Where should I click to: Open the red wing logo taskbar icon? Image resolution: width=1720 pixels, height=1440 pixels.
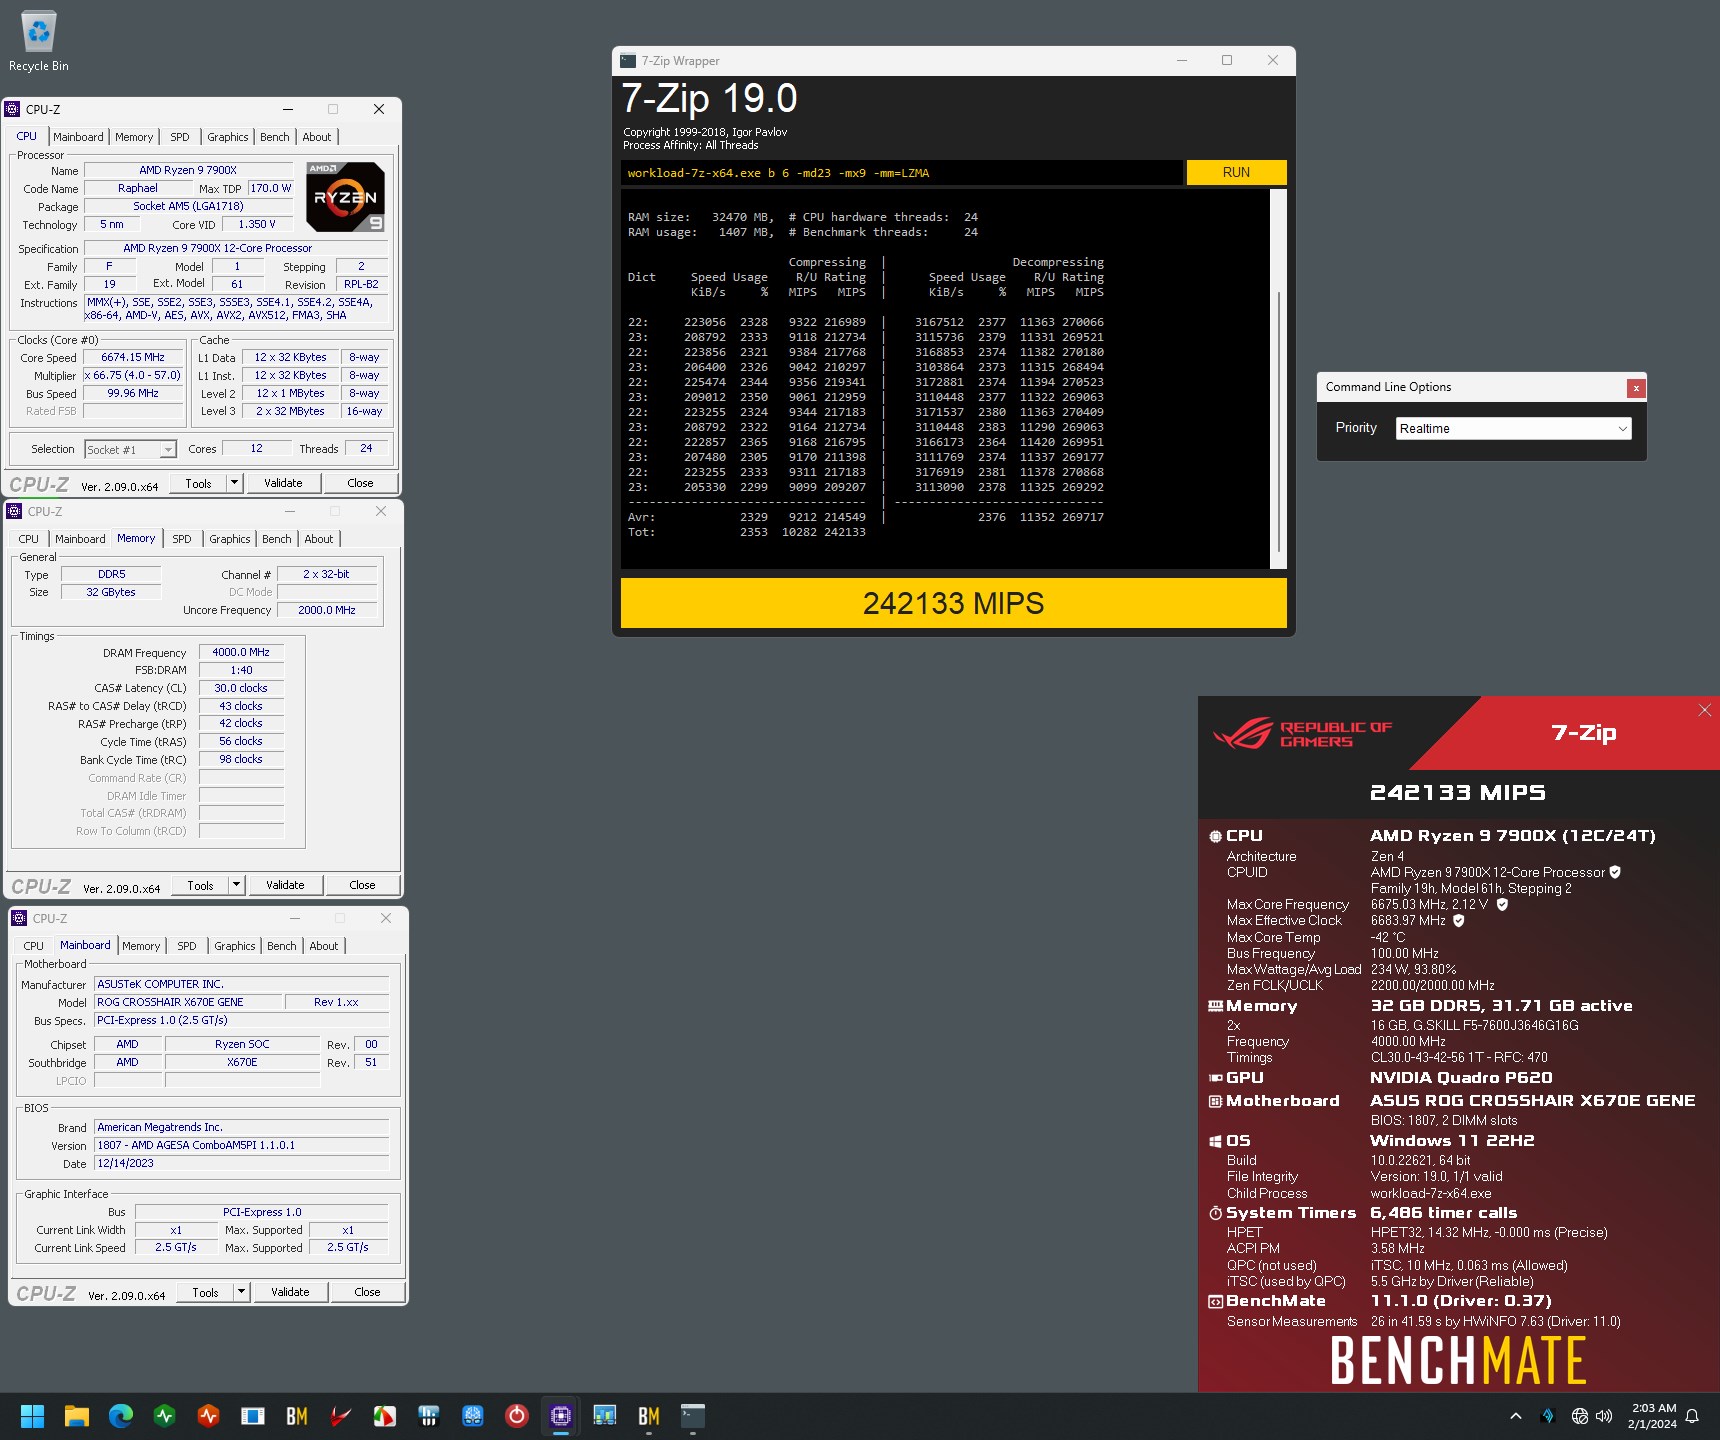[341, 1416]
